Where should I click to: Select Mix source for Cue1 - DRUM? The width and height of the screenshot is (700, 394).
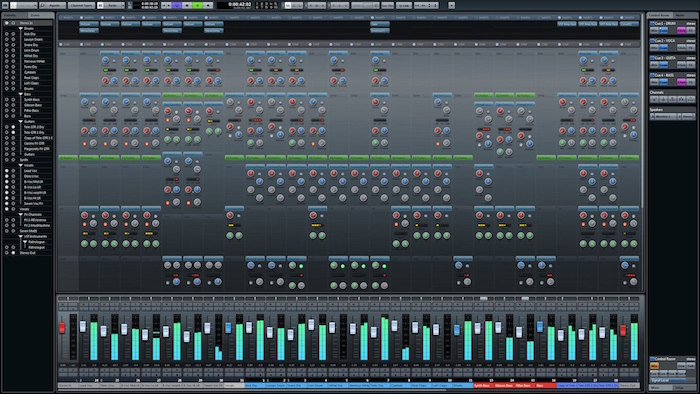(654, 30)
